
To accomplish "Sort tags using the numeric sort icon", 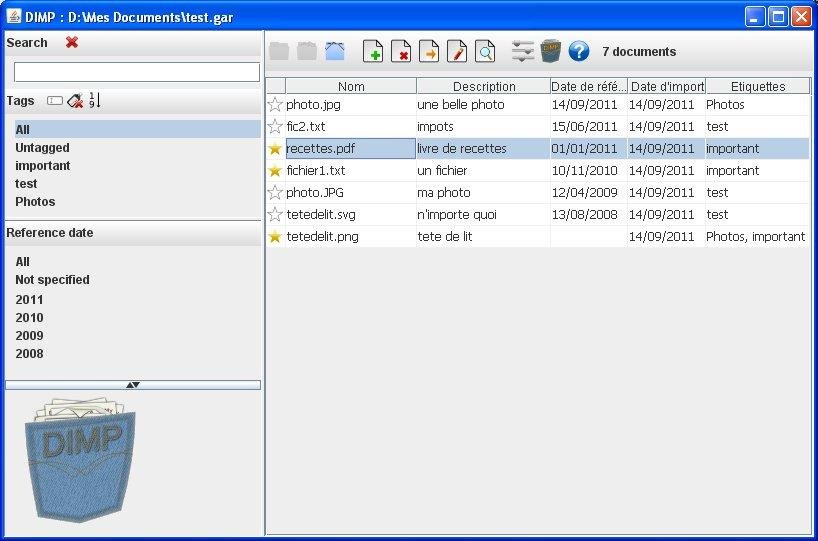I will click(94, 100).
